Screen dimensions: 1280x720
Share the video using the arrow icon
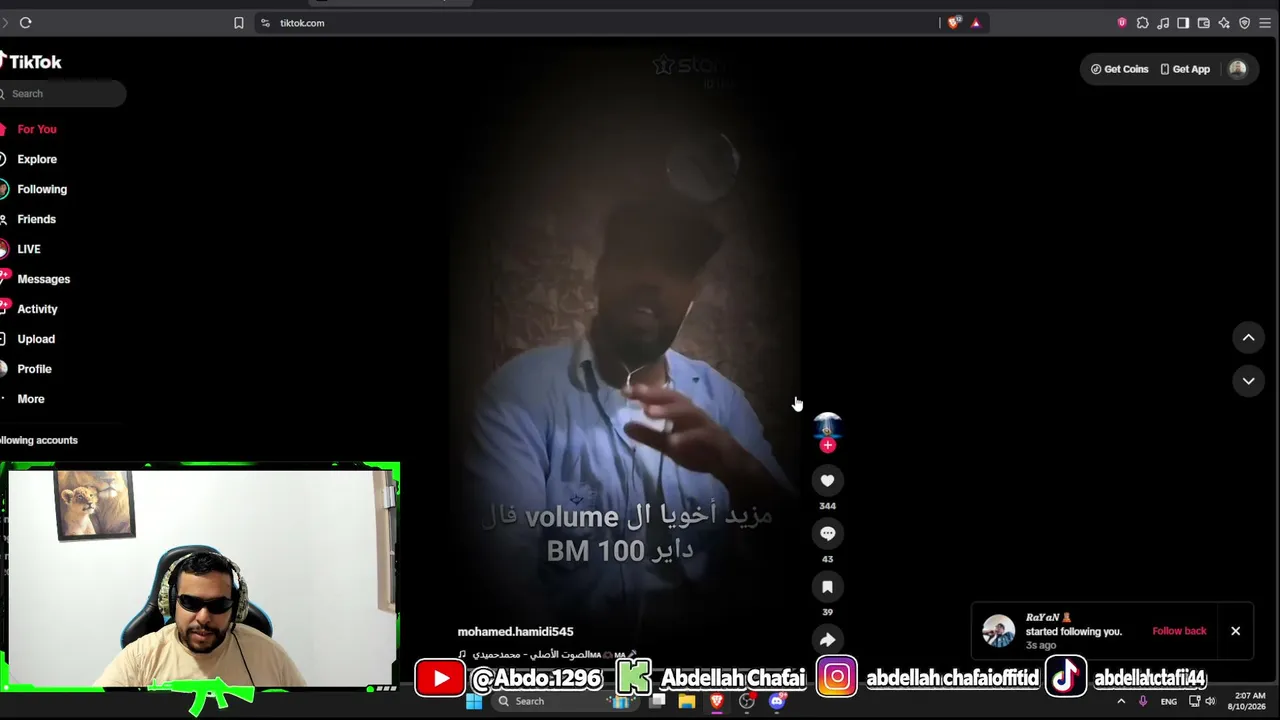(x=827, y=640)
